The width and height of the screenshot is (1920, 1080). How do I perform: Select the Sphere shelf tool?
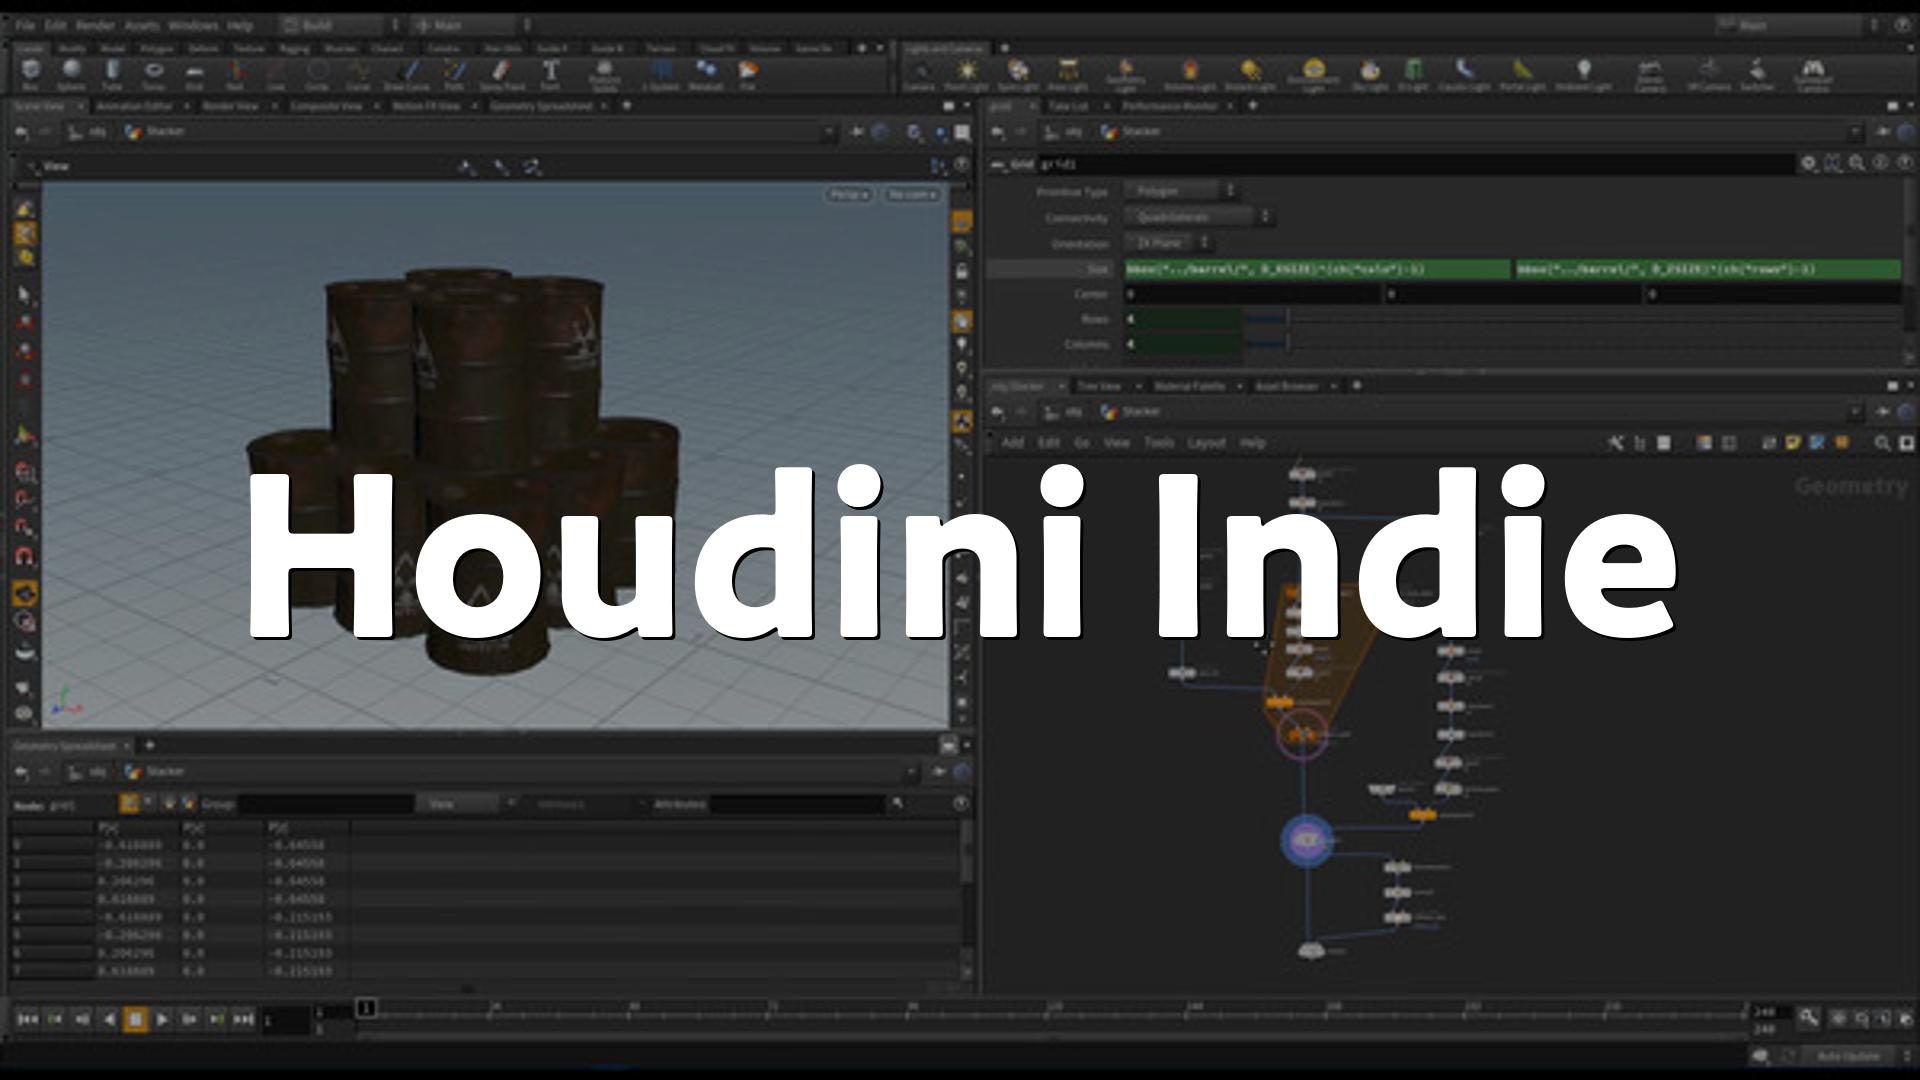click(71, 74)
